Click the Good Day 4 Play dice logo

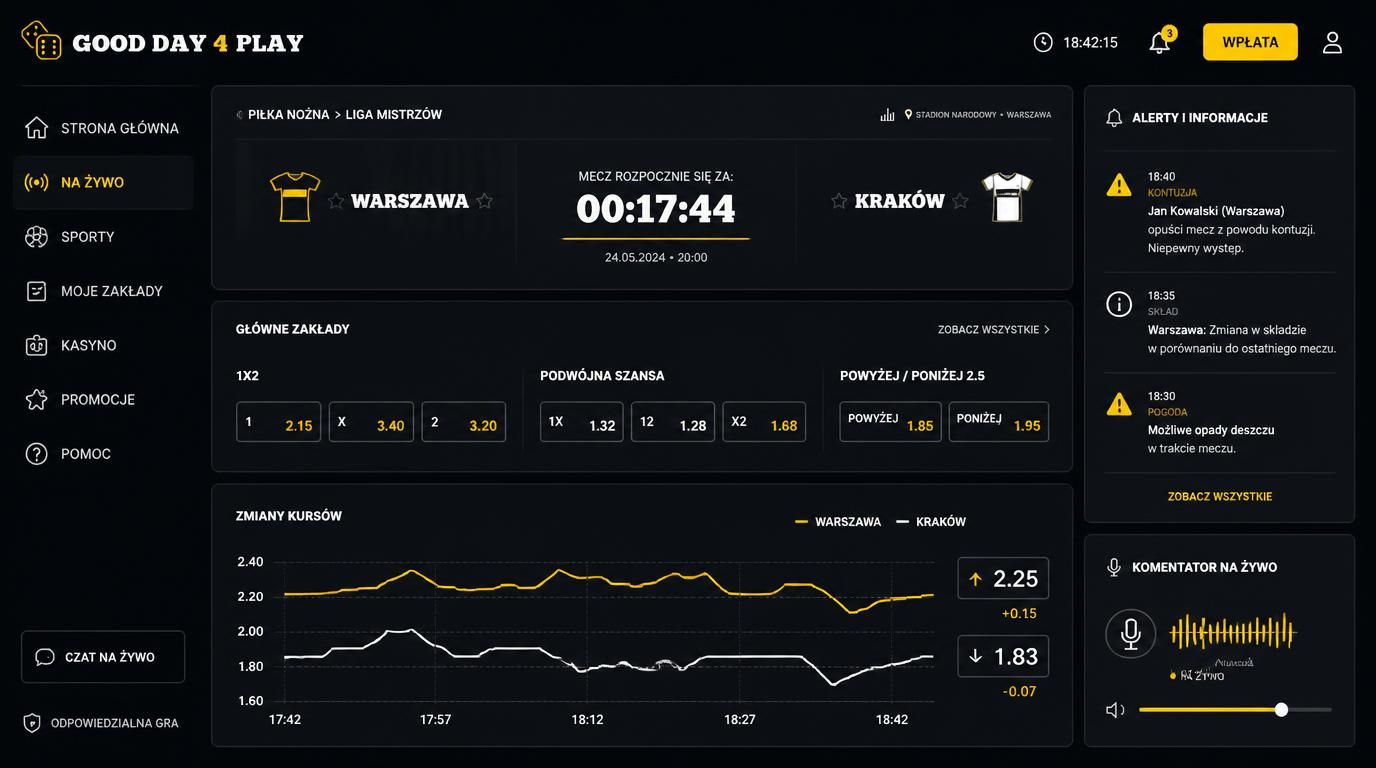coord(41,41)
